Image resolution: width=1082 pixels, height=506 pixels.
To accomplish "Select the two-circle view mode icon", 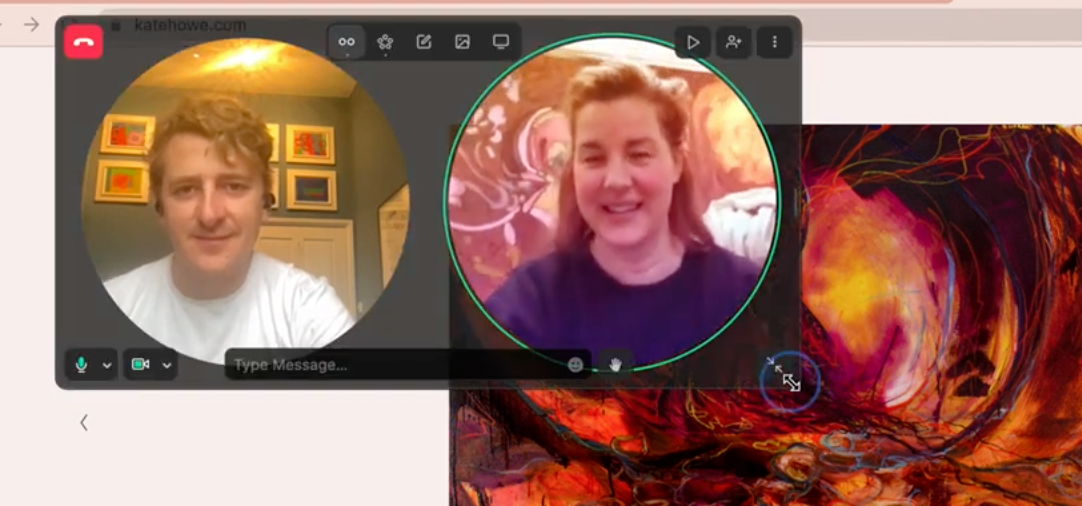I will point(347,42).
